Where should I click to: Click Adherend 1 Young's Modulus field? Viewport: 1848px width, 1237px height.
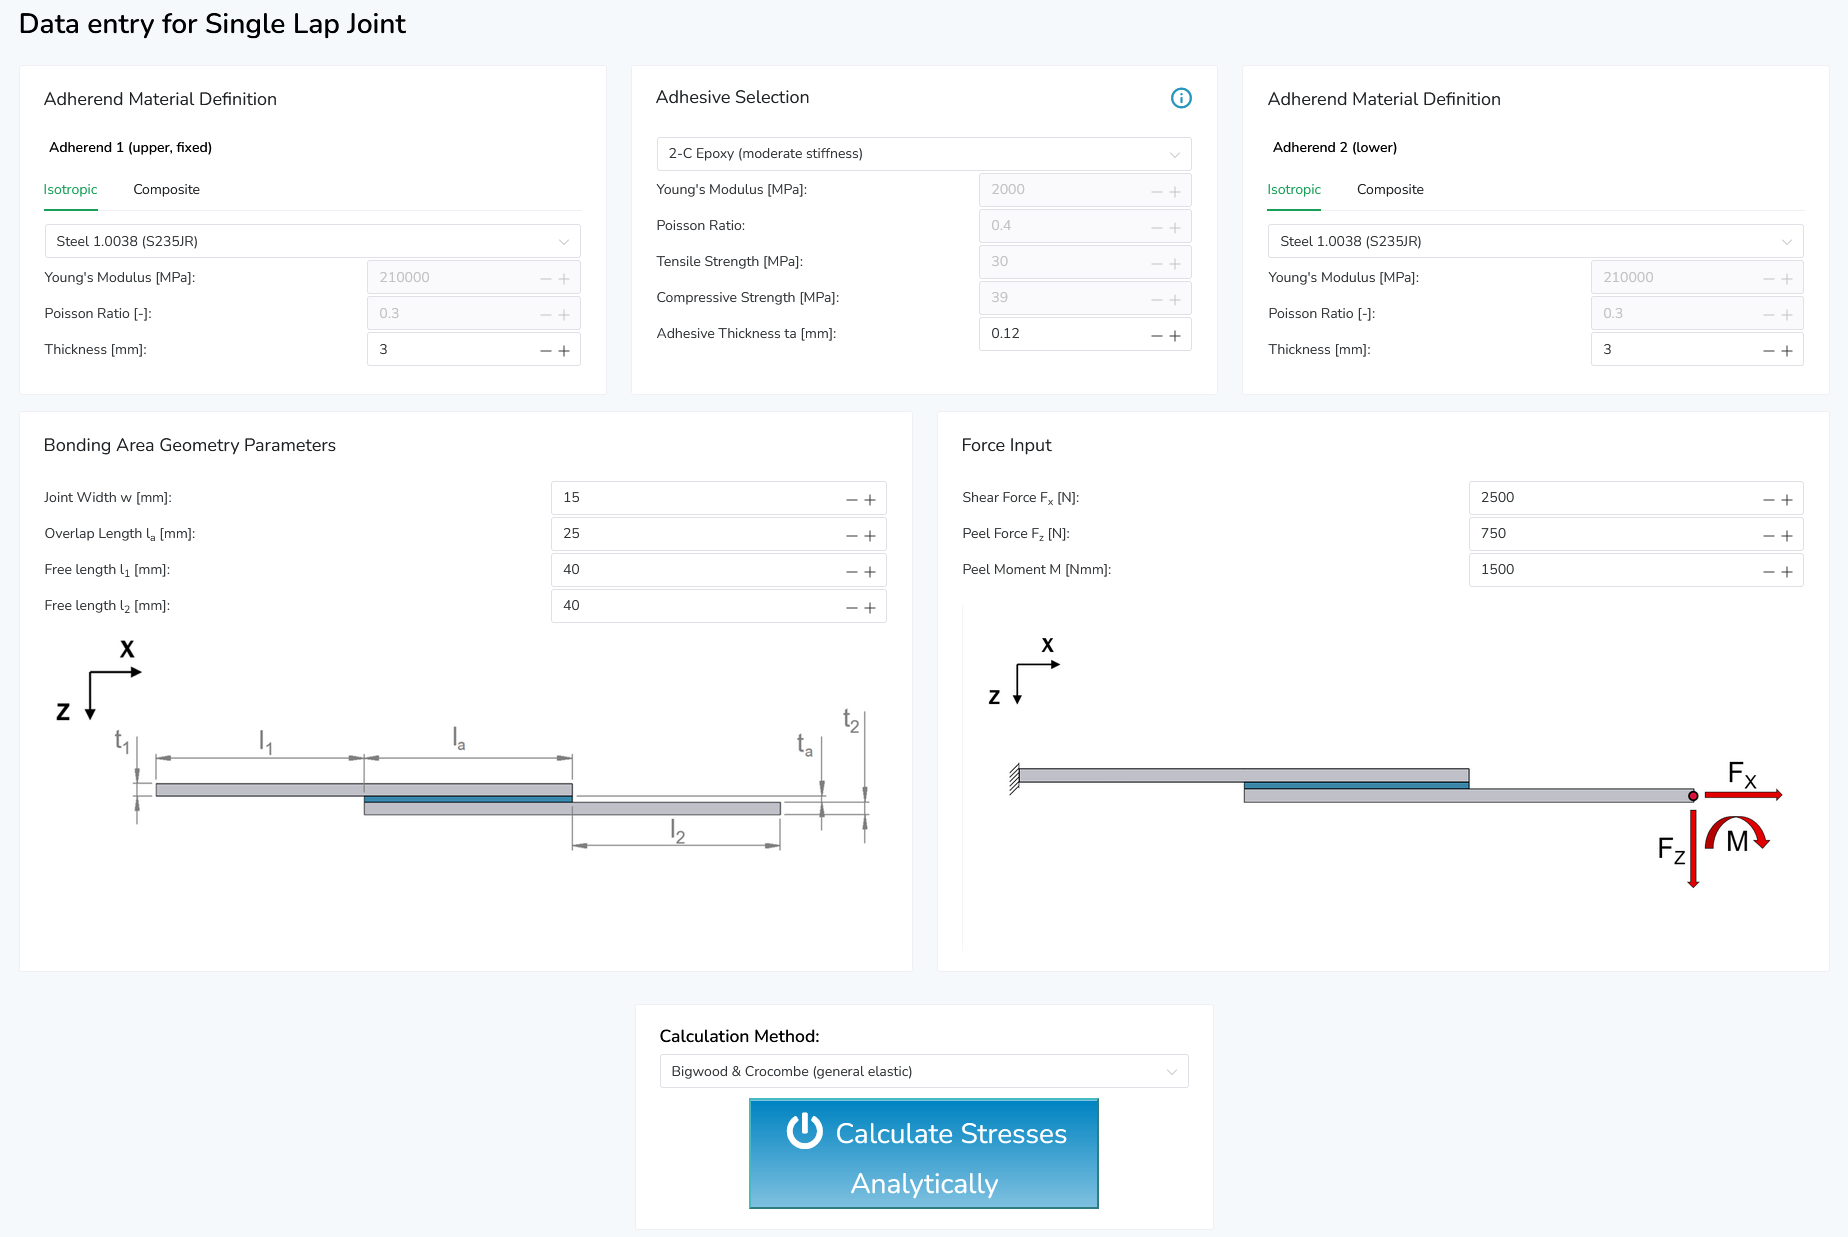point(474,278)
